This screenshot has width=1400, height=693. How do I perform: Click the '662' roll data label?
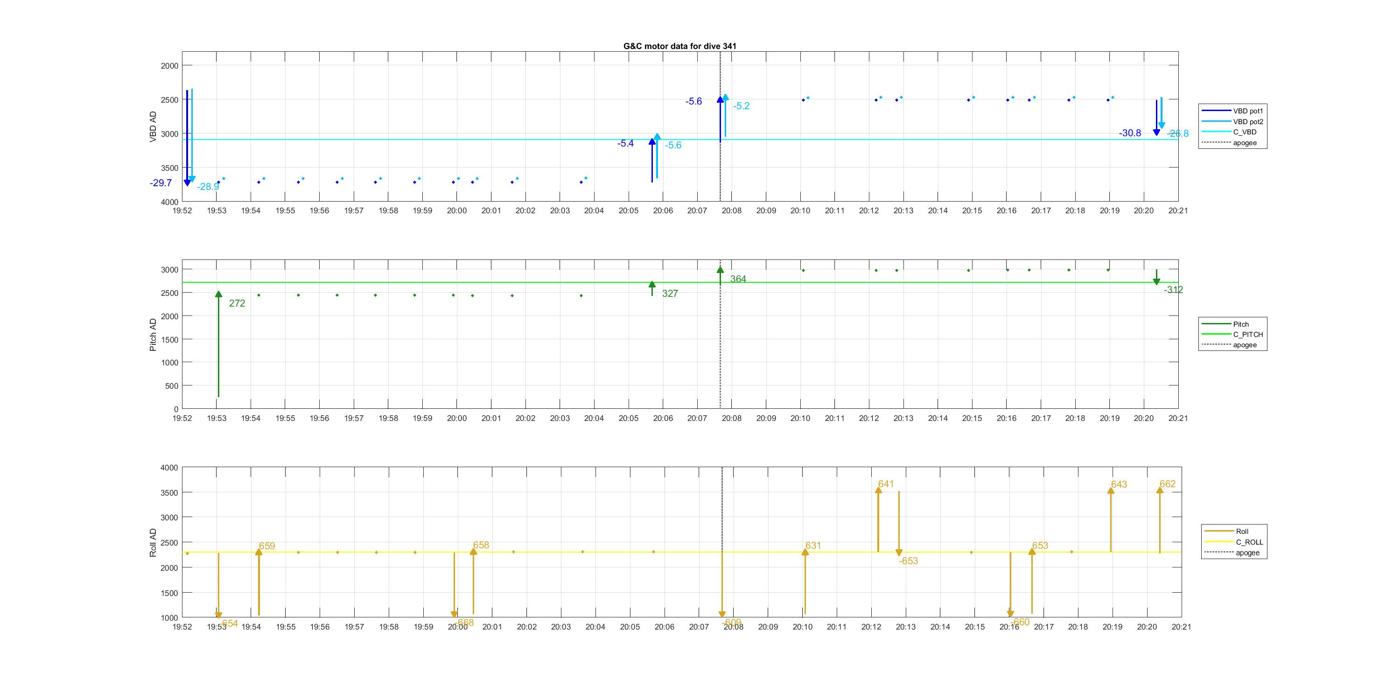click(x=1168, y=484)
